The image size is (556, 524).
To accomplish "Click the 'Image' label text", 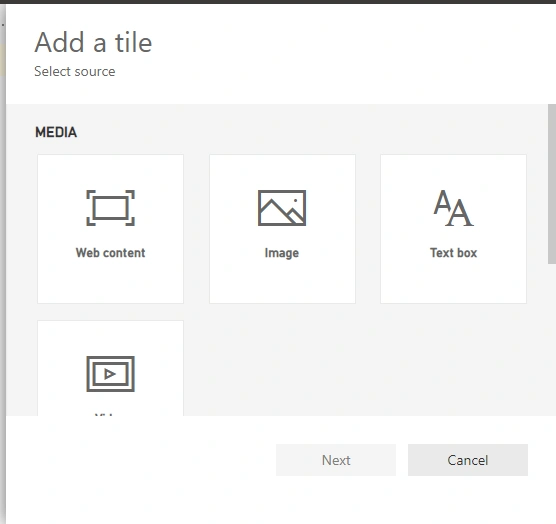I will pos(282,253).
